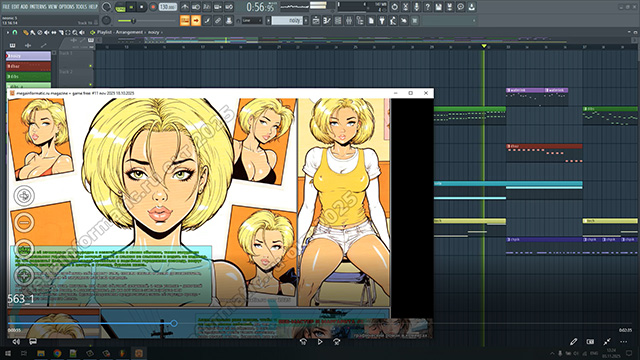Open the ADD menu
The height and width of the screenshot is (360, 640).
tap(24, 7)
